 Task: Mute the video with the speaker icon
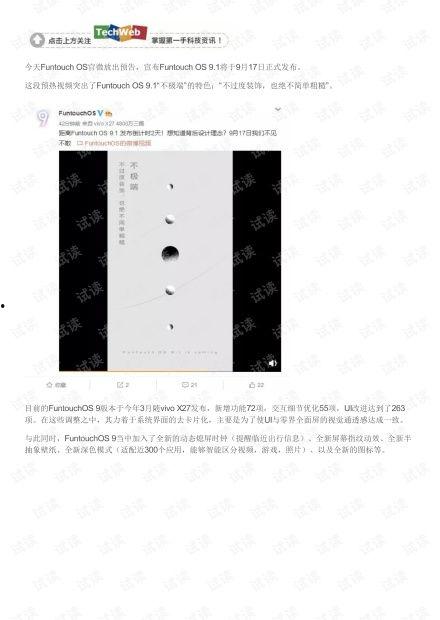[272, 363]
